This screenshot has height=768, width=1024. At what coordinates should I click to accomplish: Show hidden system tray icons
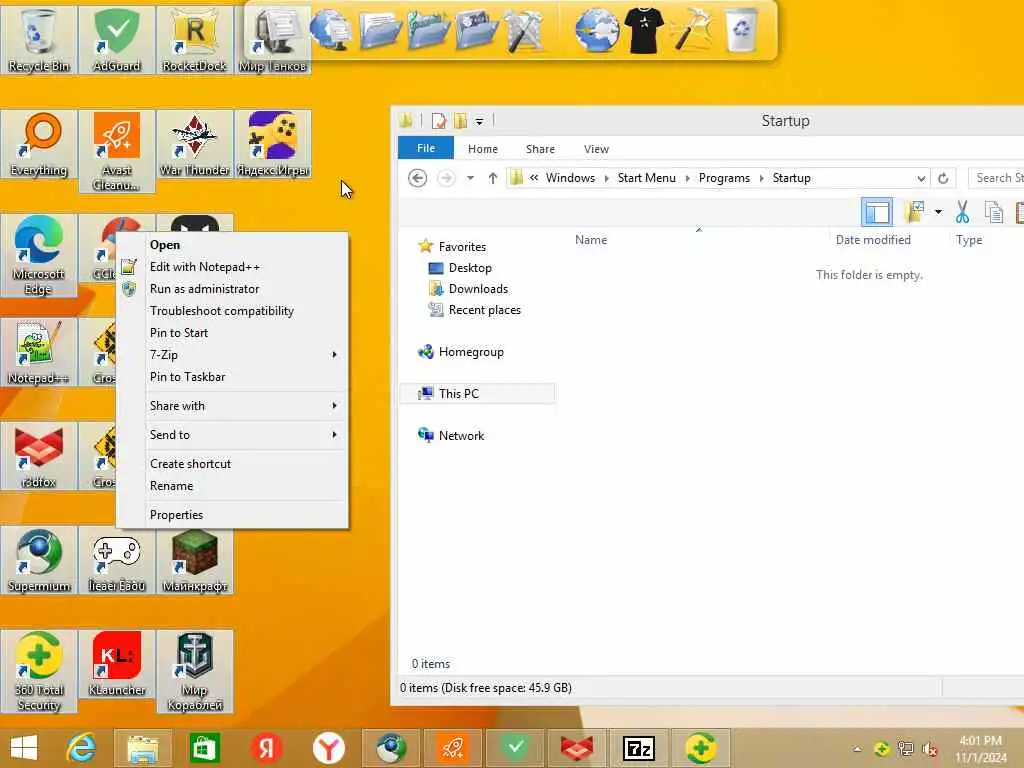857,749
